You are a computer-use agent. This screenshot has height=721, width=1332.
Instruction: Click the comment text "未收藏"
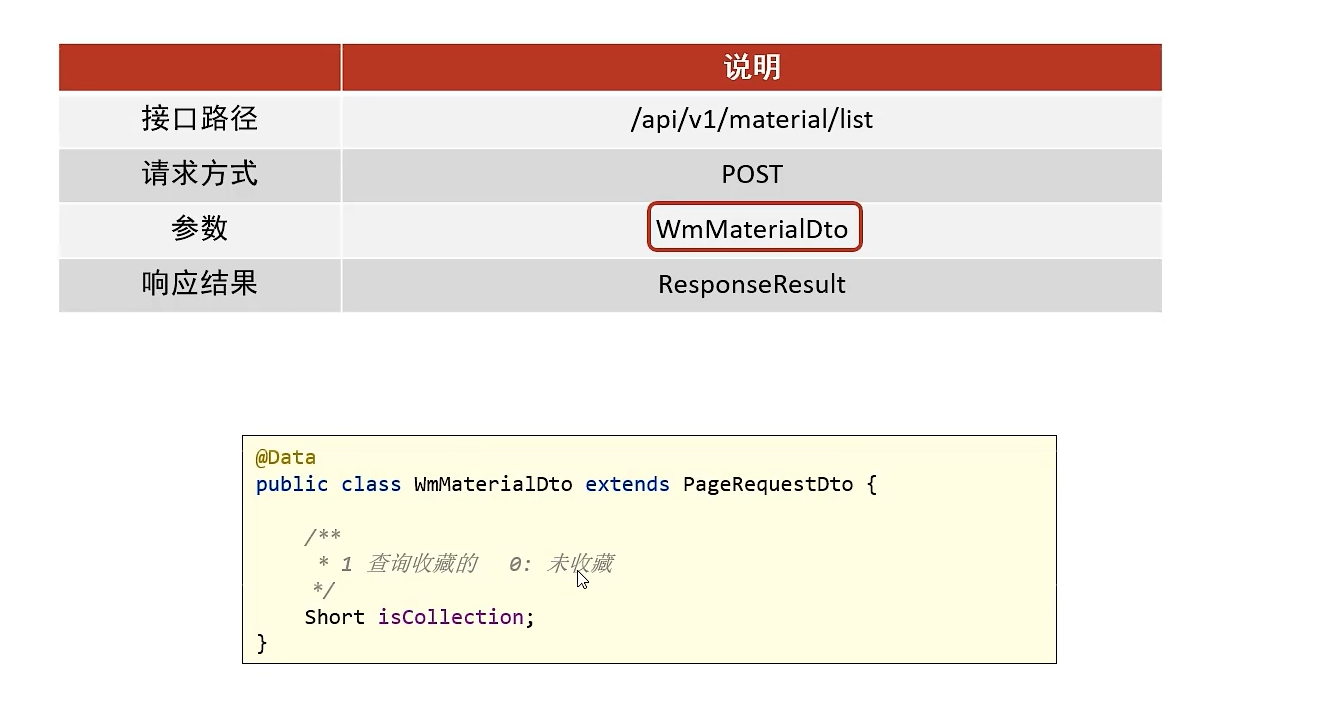click(x=580, y=564)
